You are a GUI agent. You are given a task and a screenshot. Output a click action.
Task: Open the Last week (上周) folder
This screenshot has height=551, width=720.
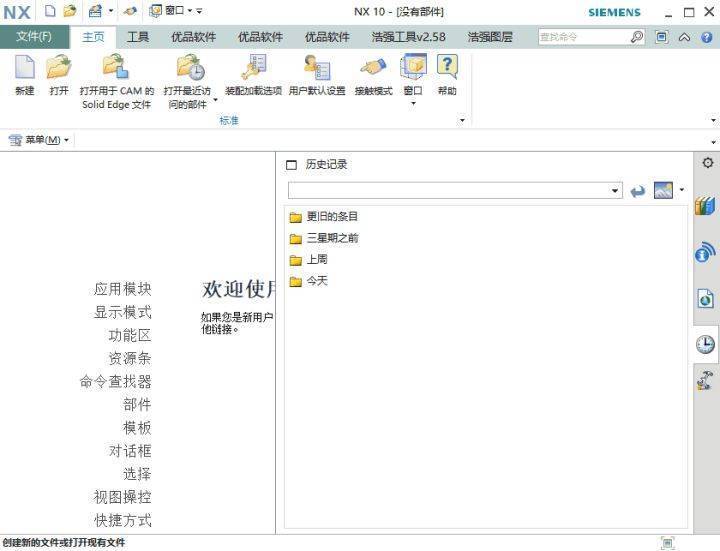[309, 259]
